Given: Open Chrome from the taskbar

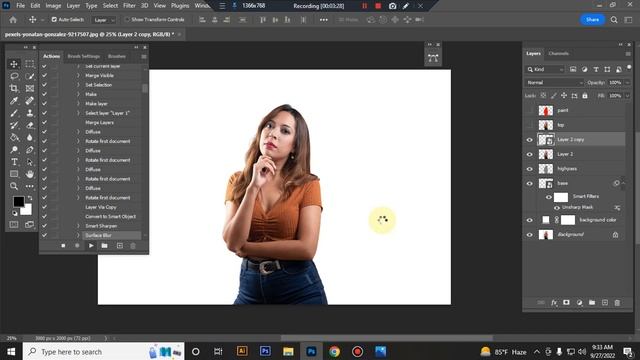Looking at the screenshot, I should (334, 351).
